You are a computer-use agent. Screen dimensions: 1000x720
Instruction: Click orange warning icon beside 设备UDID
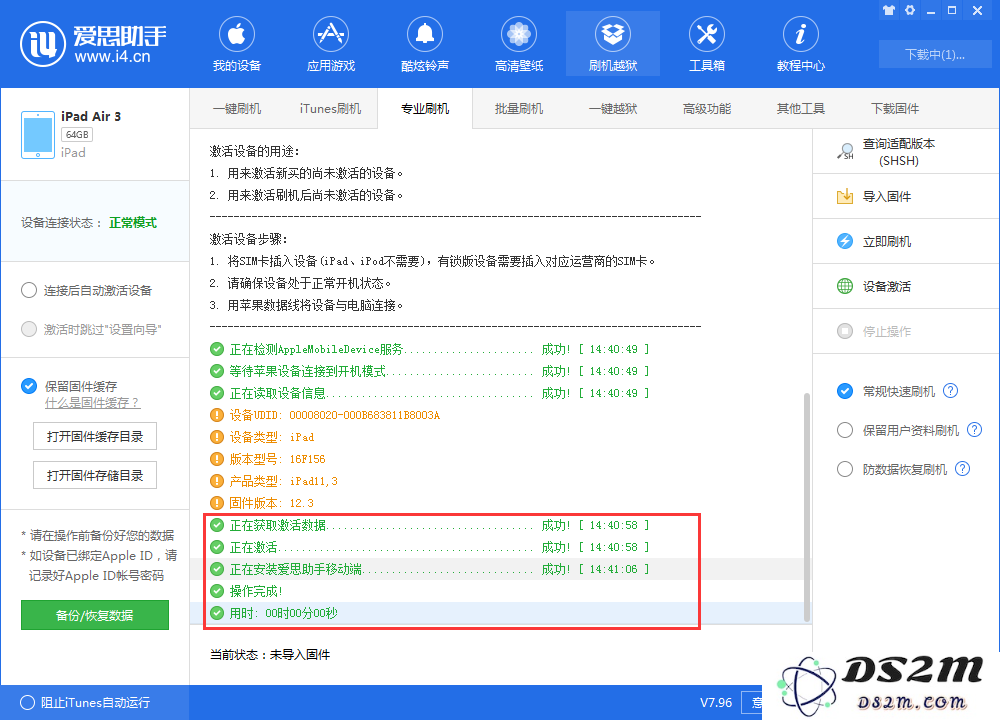pos(217,415)
